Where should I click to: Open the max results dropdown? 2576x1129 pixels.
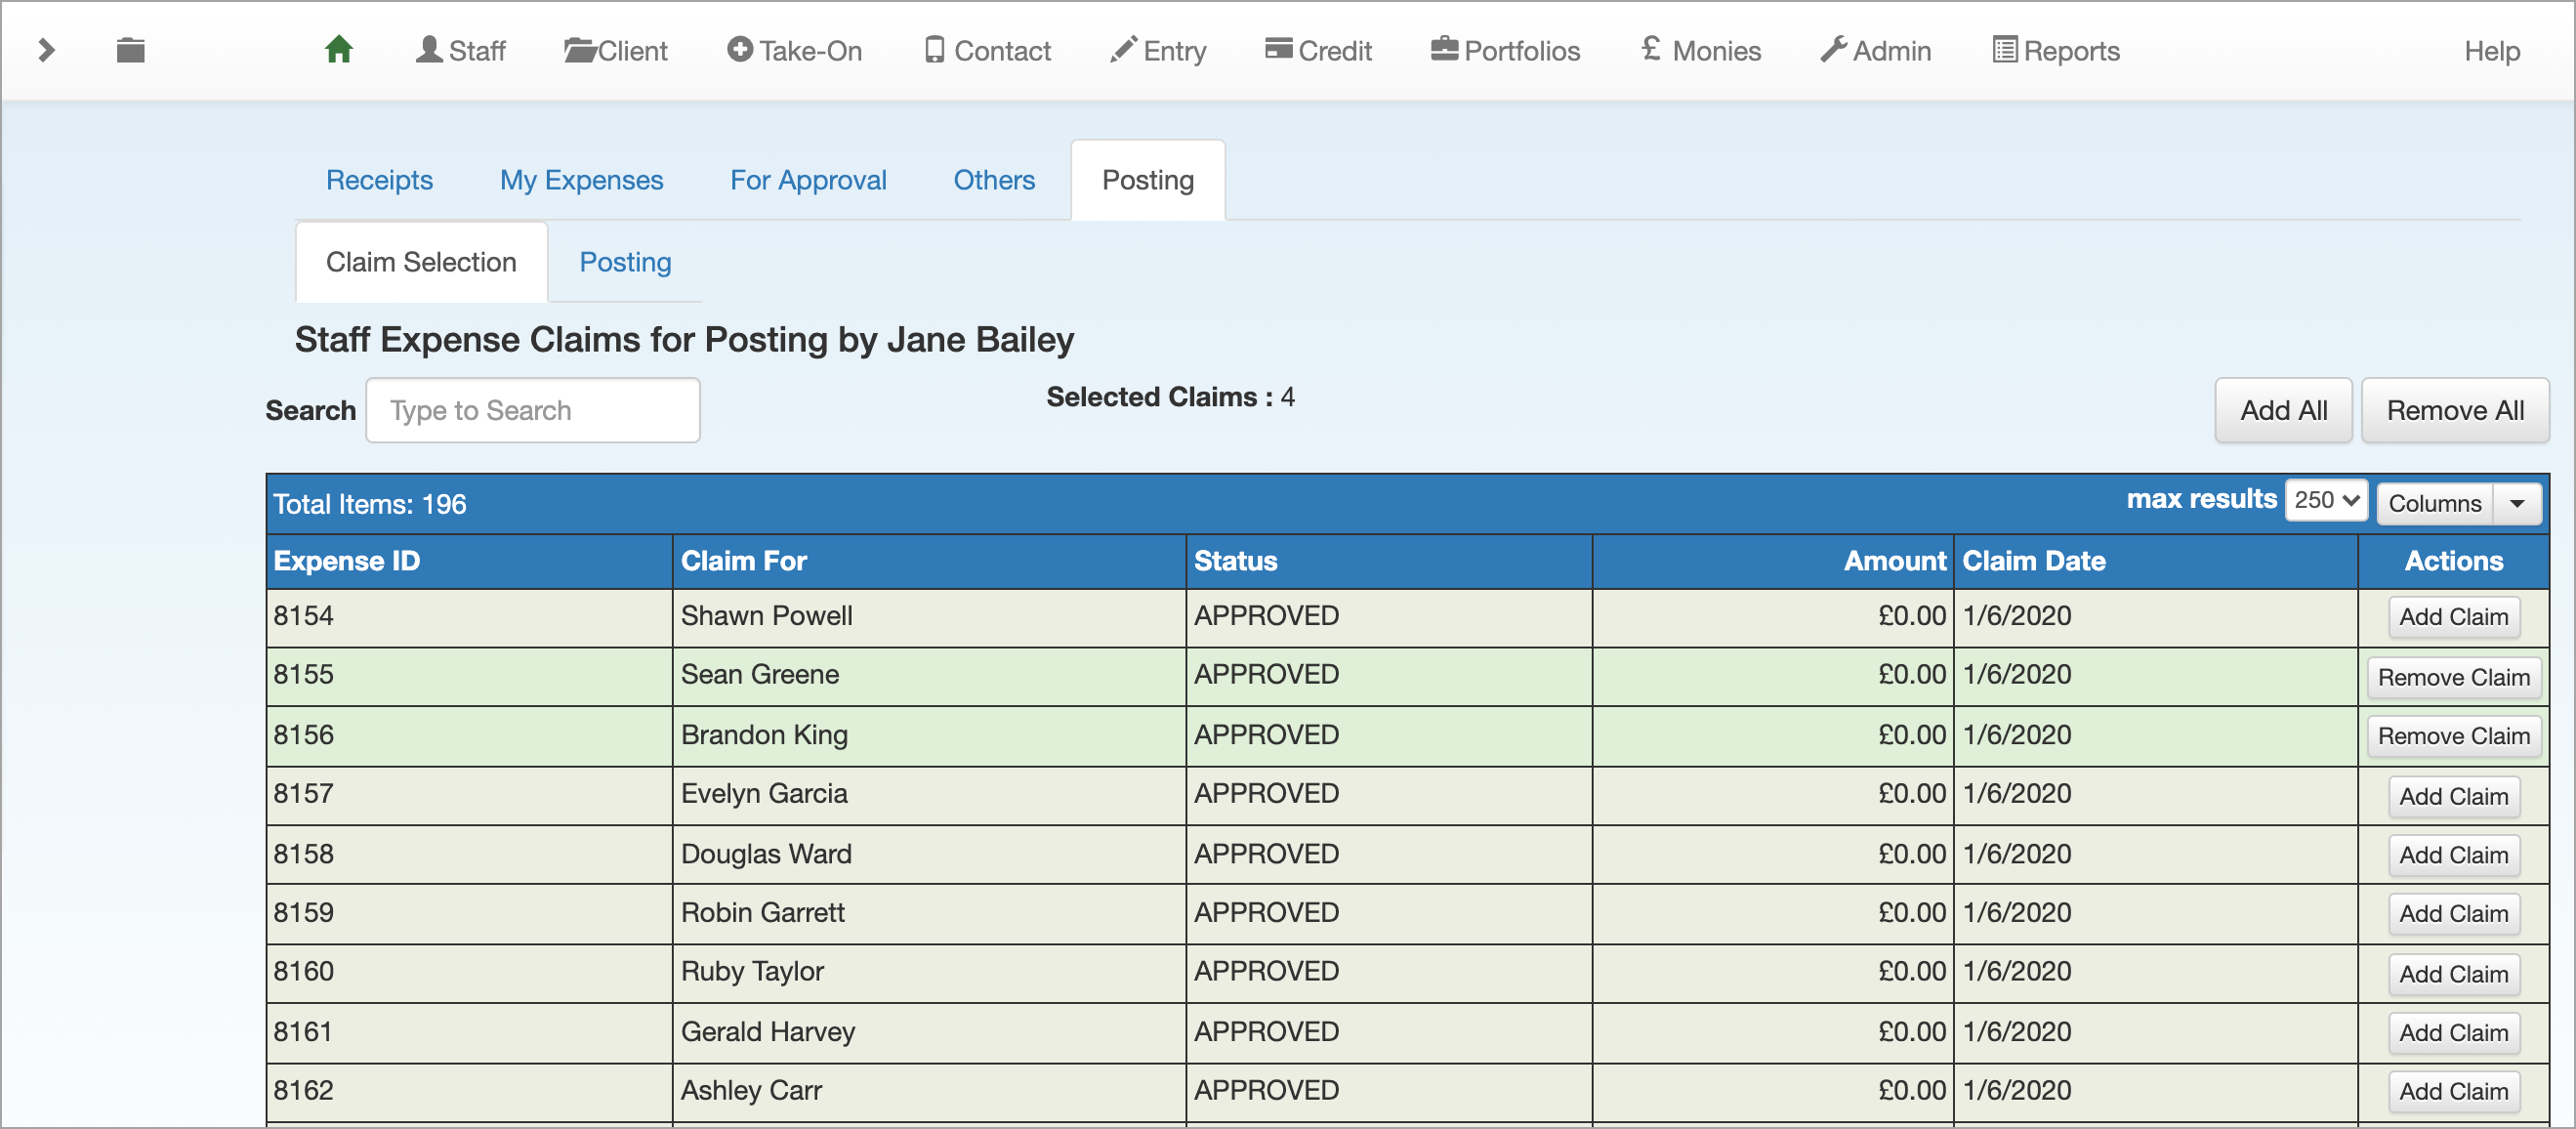click(x=2326, y=501)
